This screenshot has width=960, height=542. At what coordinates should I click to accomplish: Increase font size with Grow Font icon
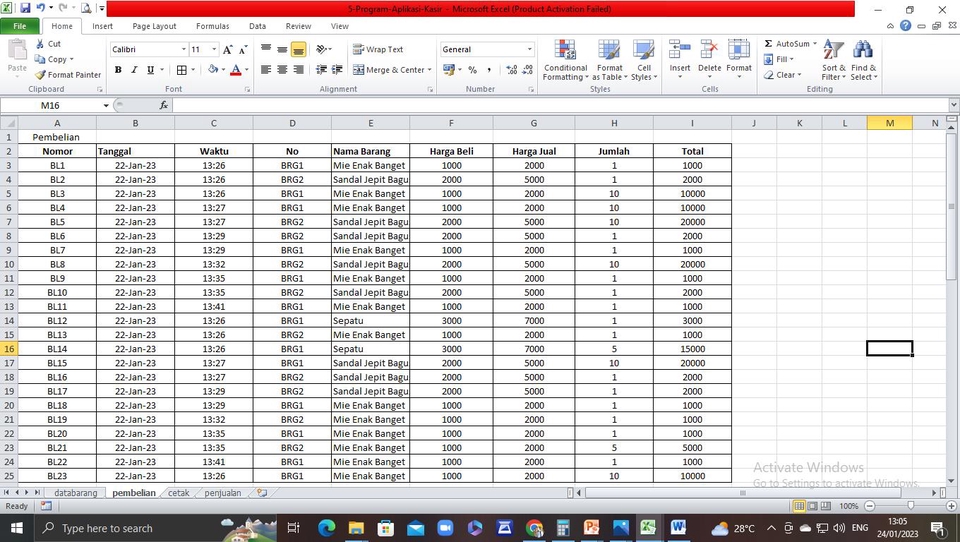228,50
